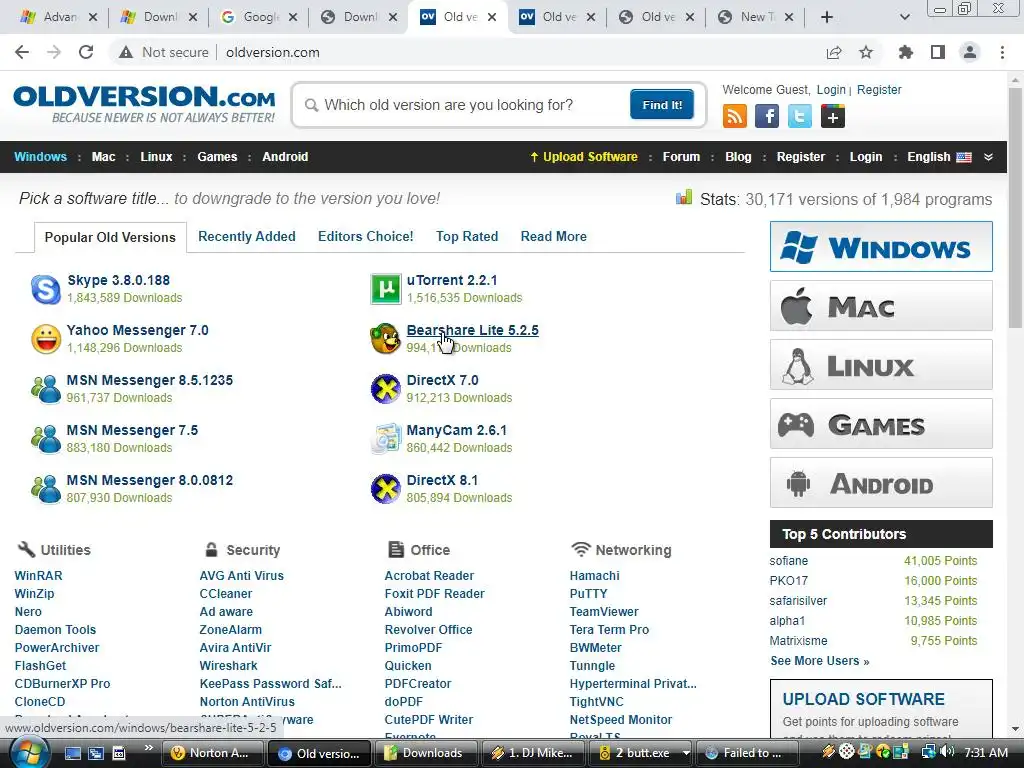Open the butt.exe taskbar group arrow

click(686, 753)
